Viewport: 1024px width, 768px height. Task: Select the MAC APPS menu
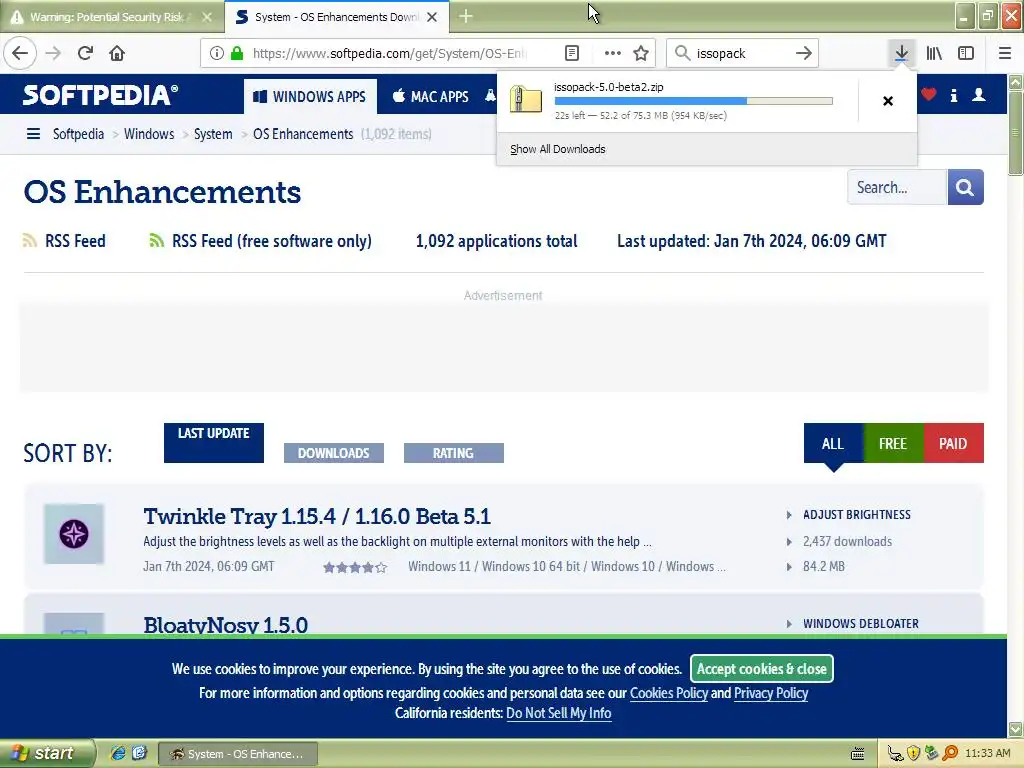pyautogui.click(x=430, y=97)
